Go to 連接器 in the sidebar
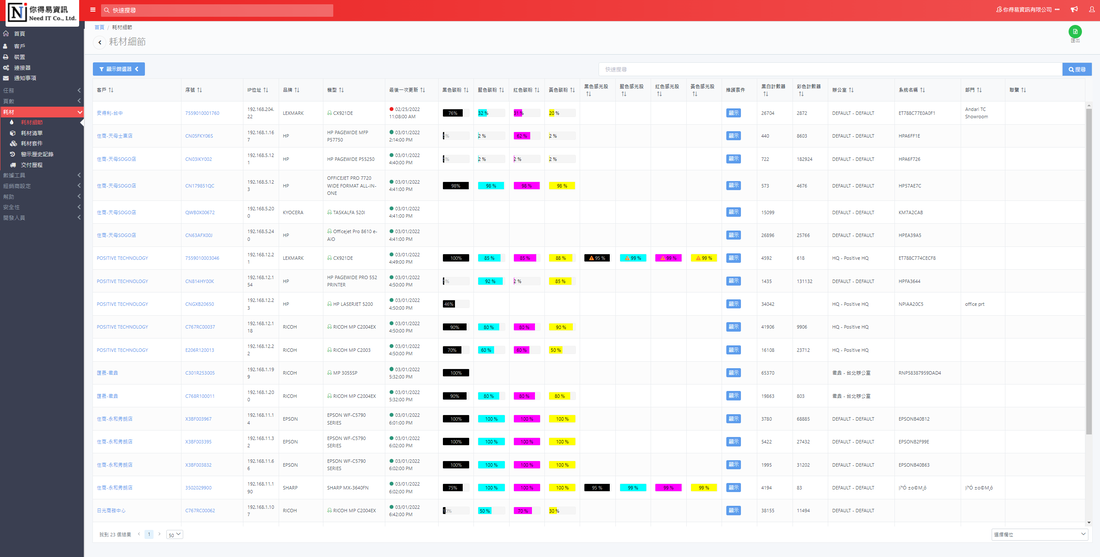The image size is (1100, 557). coord(22,67)
